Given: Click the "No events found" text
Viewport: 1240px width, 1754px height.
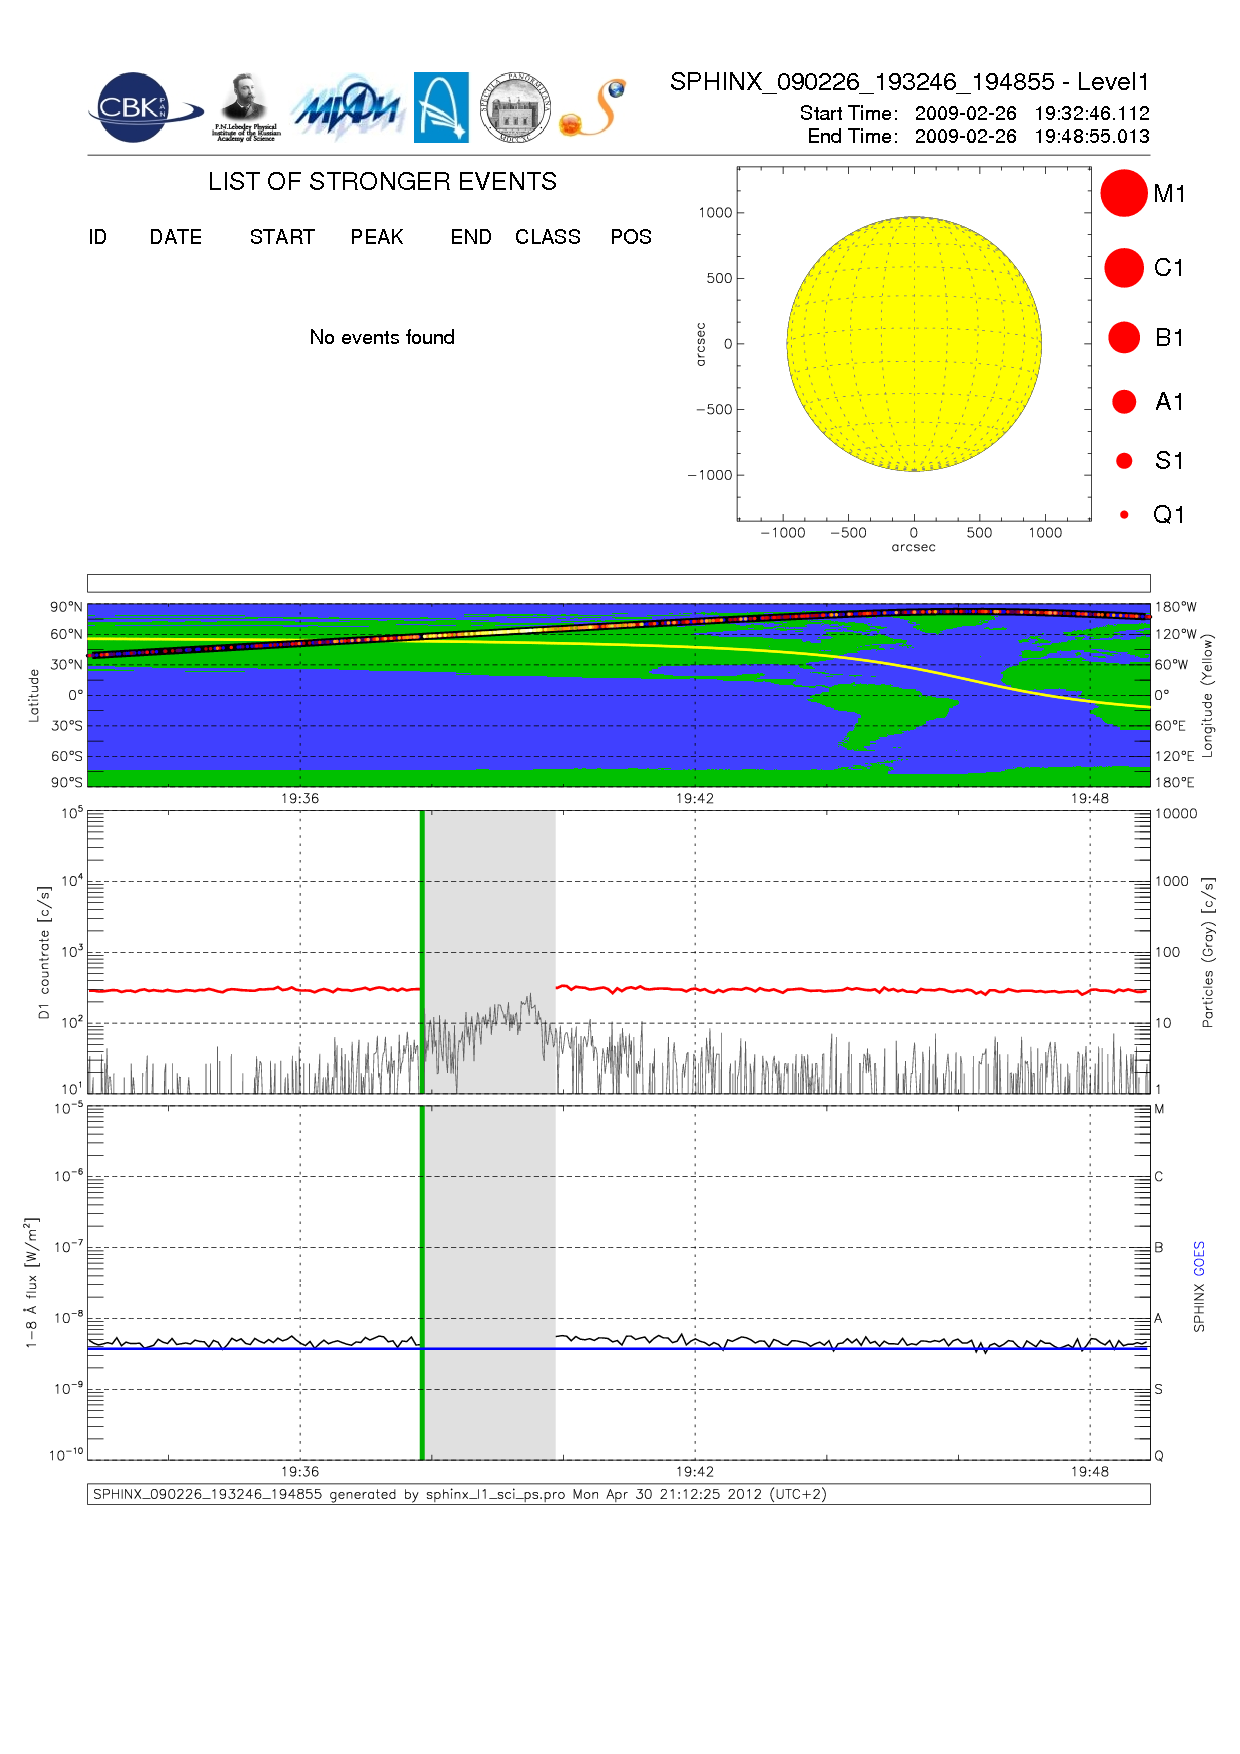Looking at the screenshot, I should pyautogui.click(x=382, y=338).
